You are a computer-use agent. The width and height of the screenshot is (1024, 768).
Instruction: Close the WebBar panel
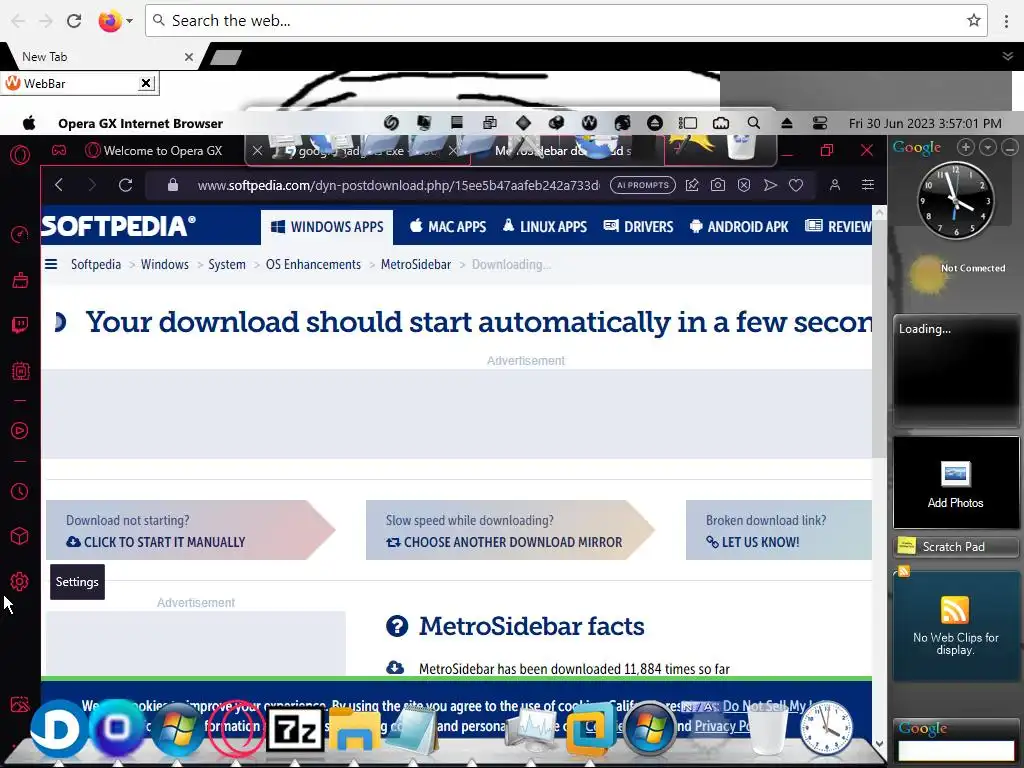click(x=146, y=83)
